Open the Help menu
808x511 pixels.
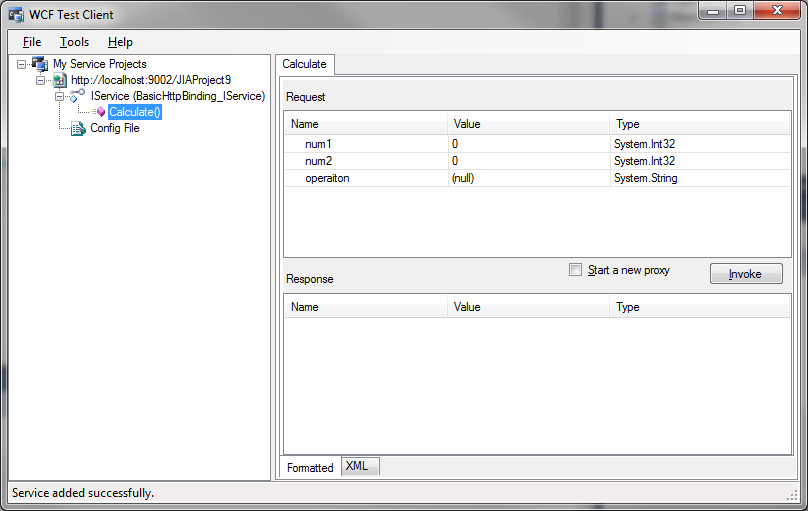point(120,42)
